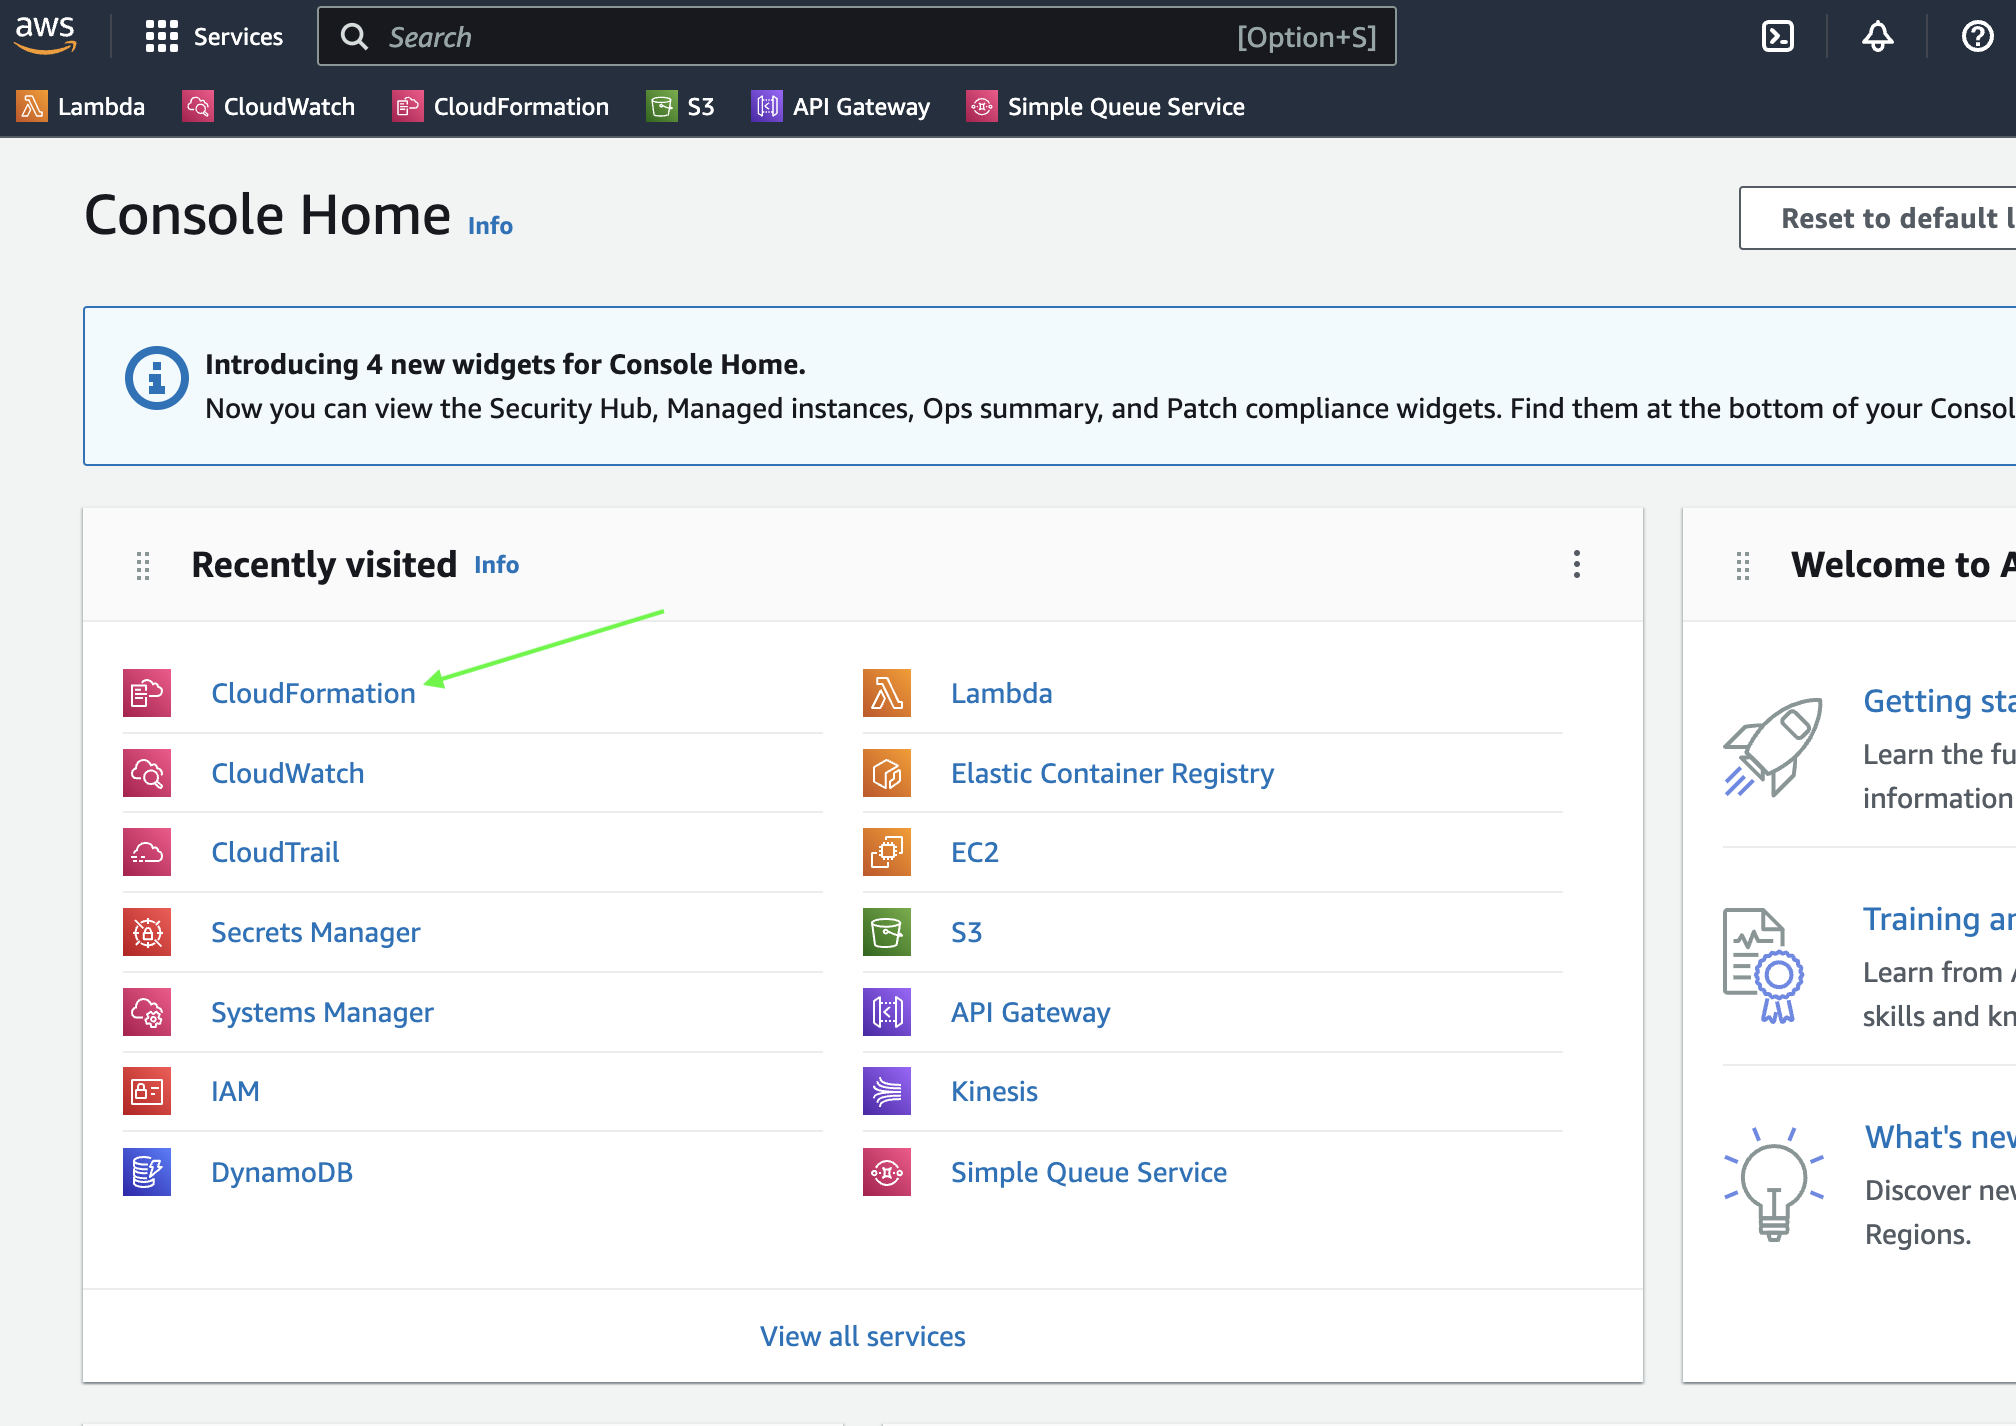Open the S3 link in Recently visited
The width and height of the screenshot is (2016, 1426).
coord(966,932)
